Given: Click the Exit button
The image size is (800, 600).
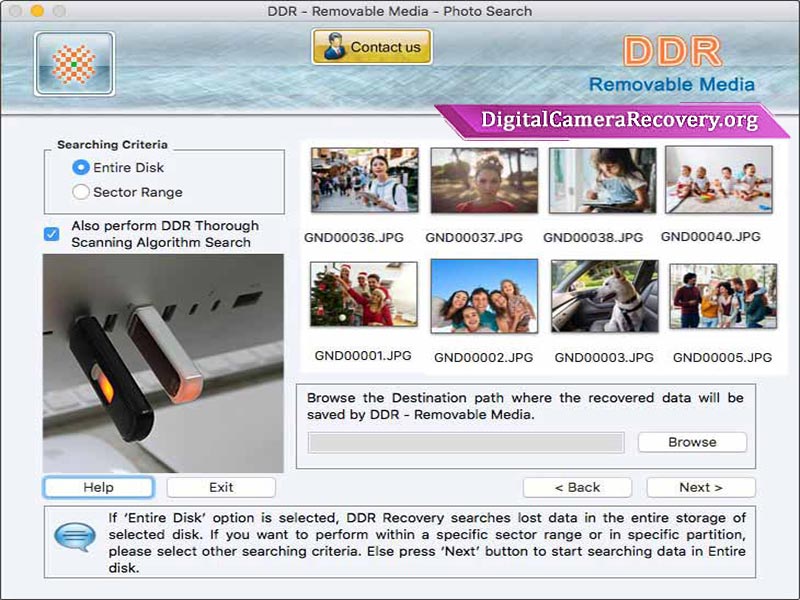Looking at the screenshot, I should point(221,487).
